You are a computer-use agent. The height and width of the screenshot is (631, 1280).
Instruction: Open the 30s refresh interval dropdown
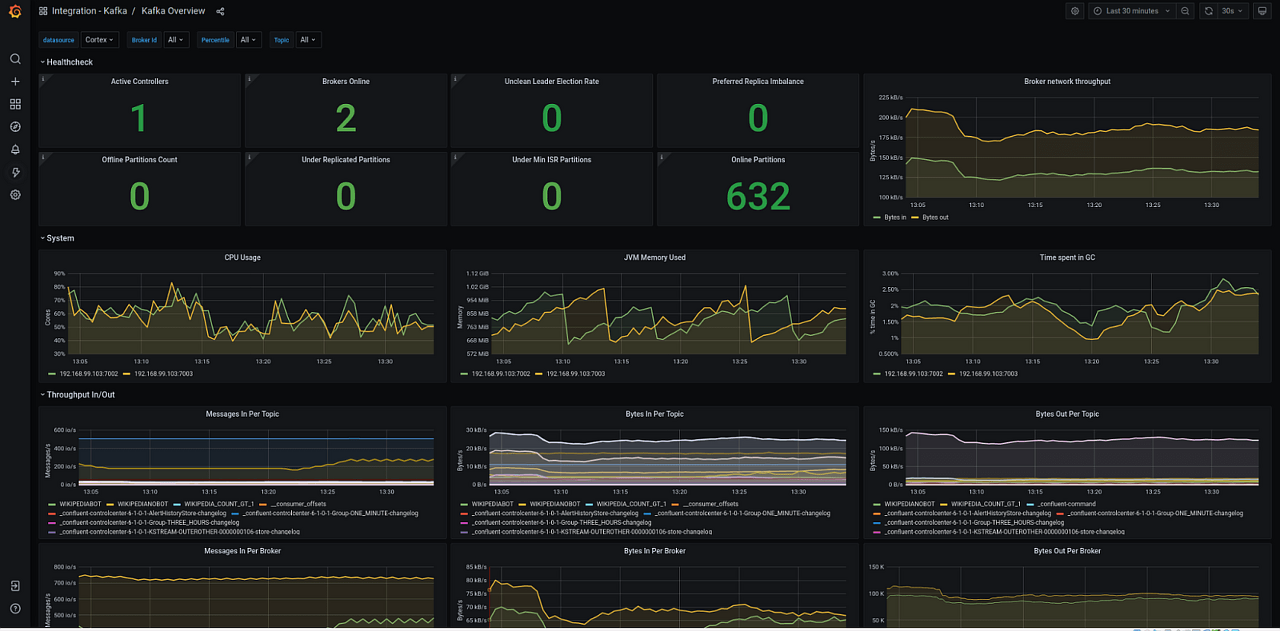tap(1232, 11)
